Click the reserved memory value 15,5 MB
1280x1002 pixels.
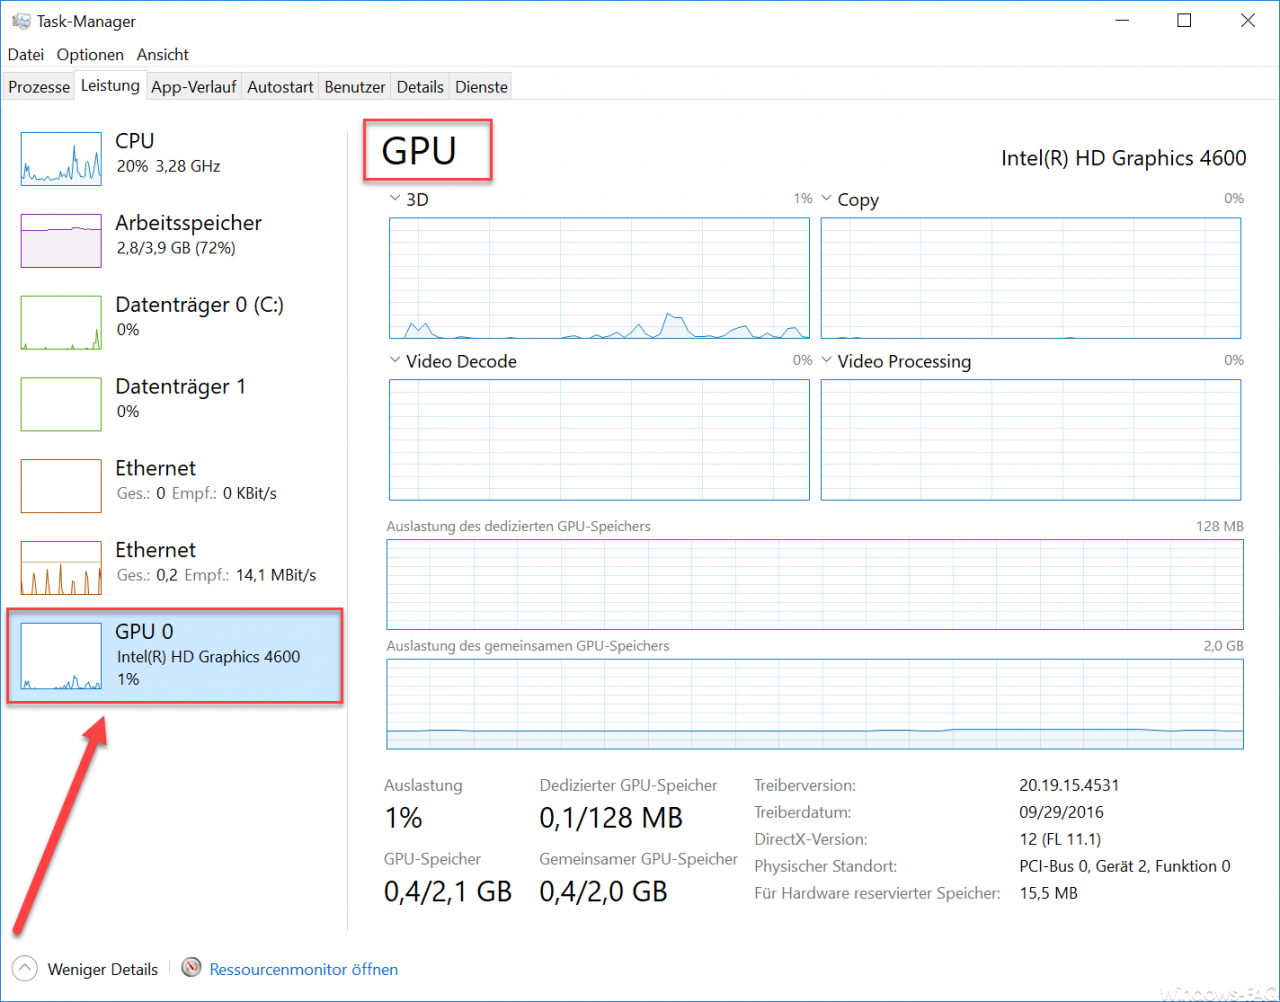(x=1048, y=893)
